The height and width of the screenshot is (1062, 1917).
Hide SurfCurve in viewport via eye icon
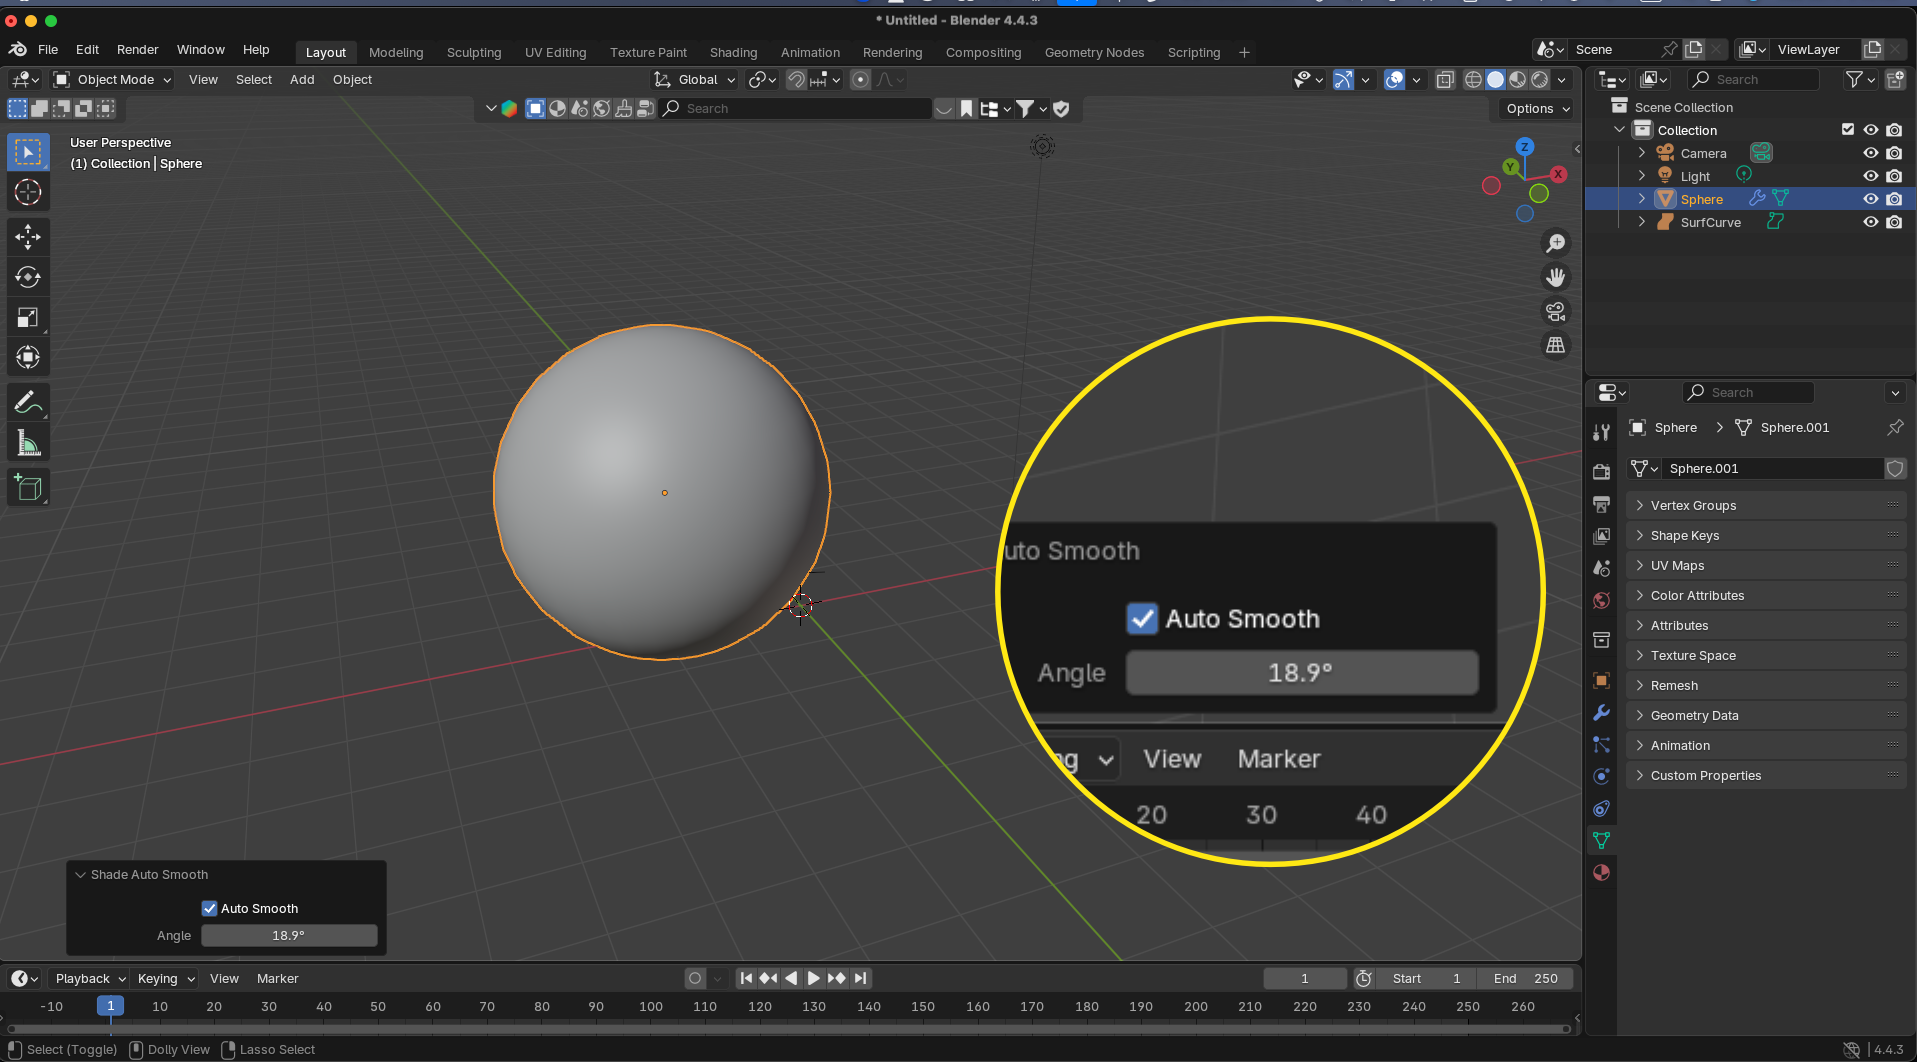(1870, 222)
